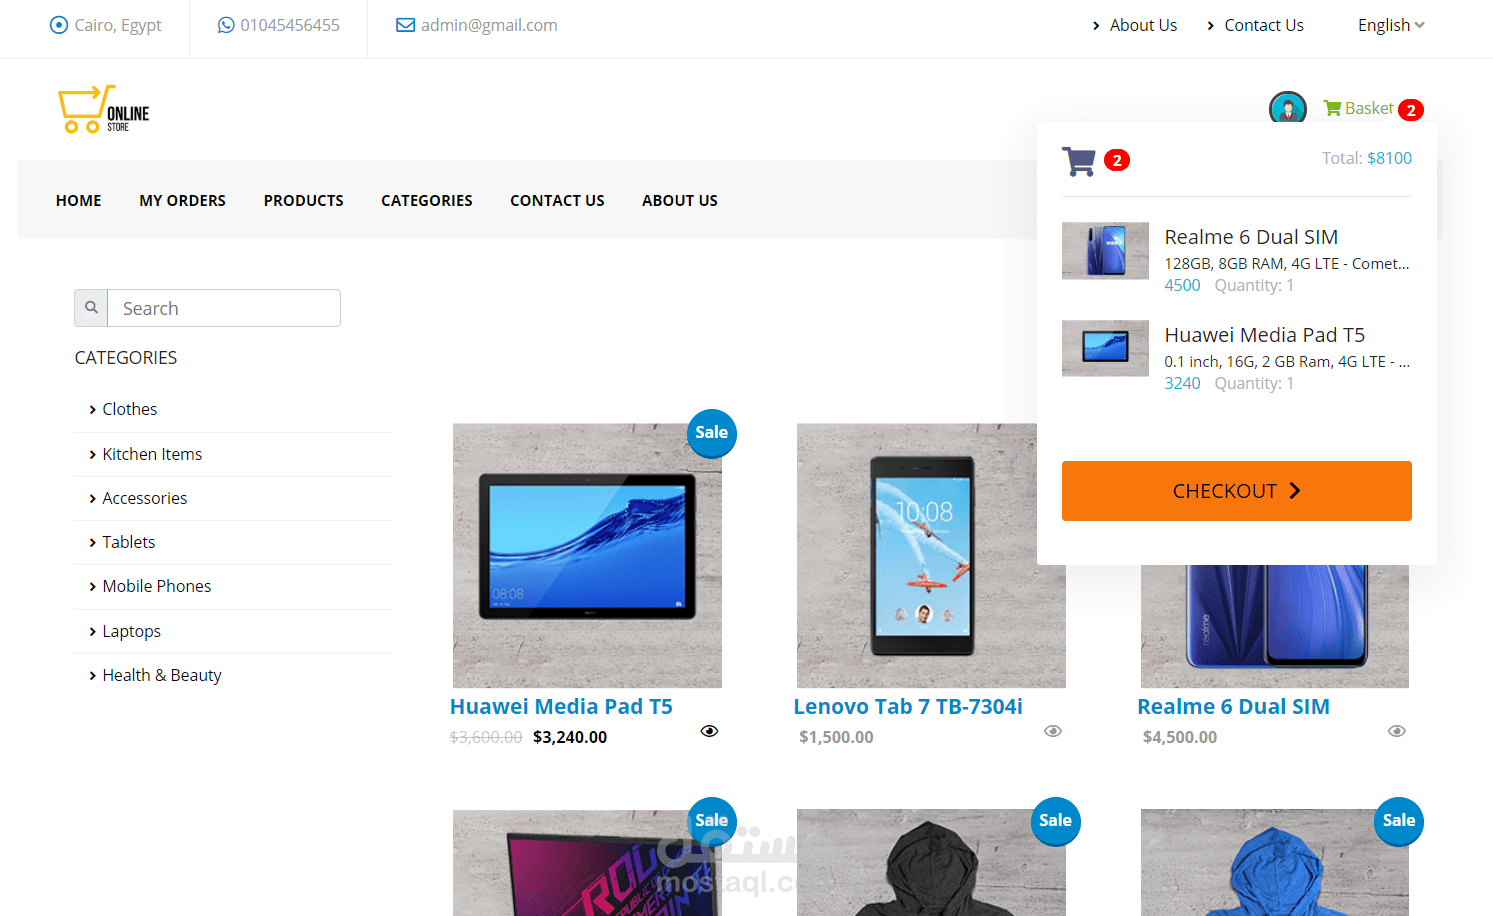The width and height of the screenshot is (1493, 916).
Task: Open the Contact Us link in the top bar
Action: tap(1263, 24)
